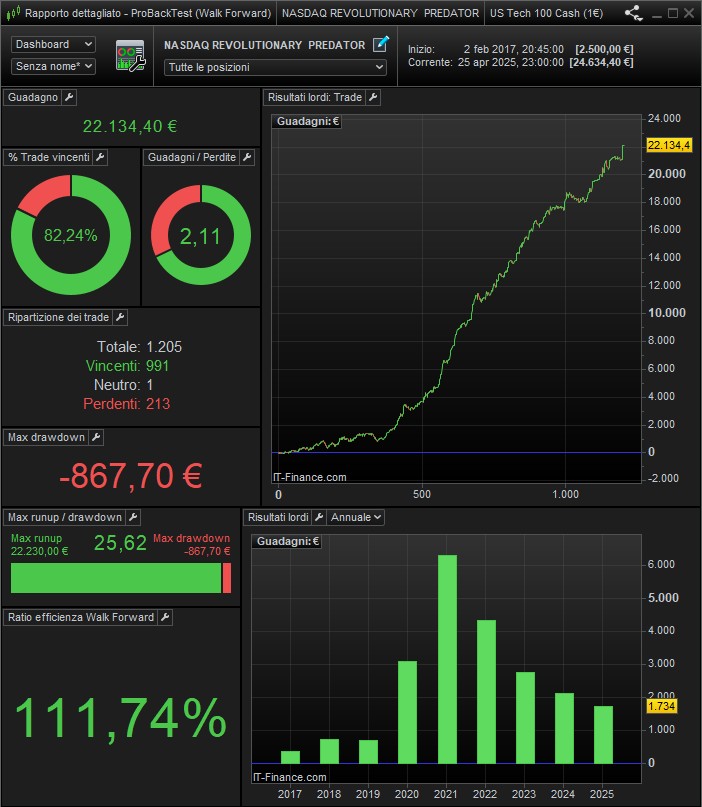Open the Annuale period dropdown
702x807 pixels.
click(x=356, y=517)
